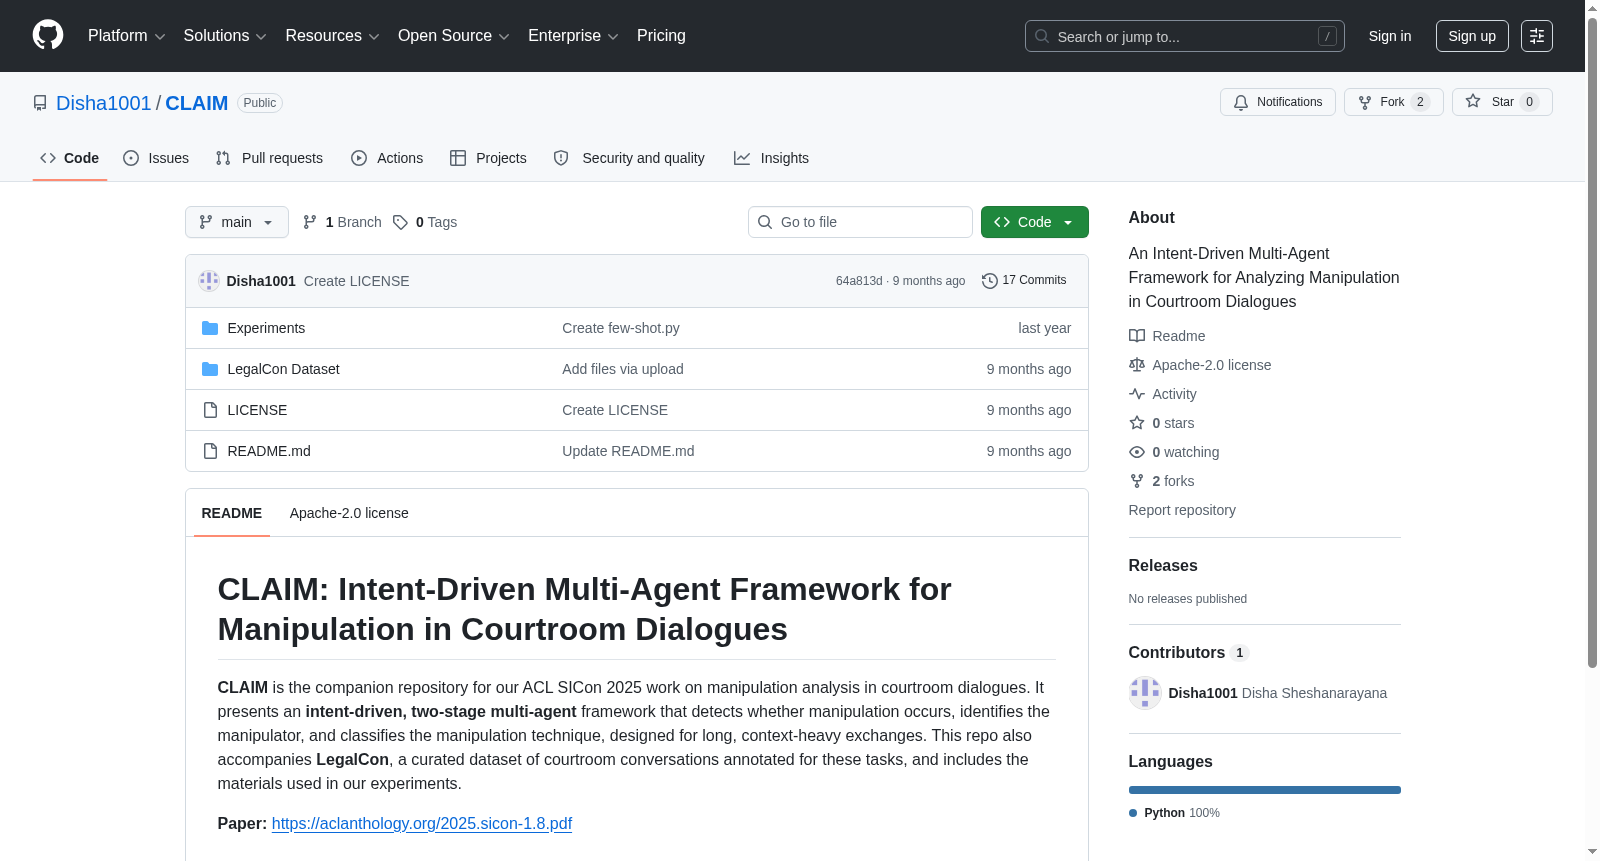Screen dimensions: 1600x861
Task: Click the Search or jump to field
Action: click(1185, 36)
